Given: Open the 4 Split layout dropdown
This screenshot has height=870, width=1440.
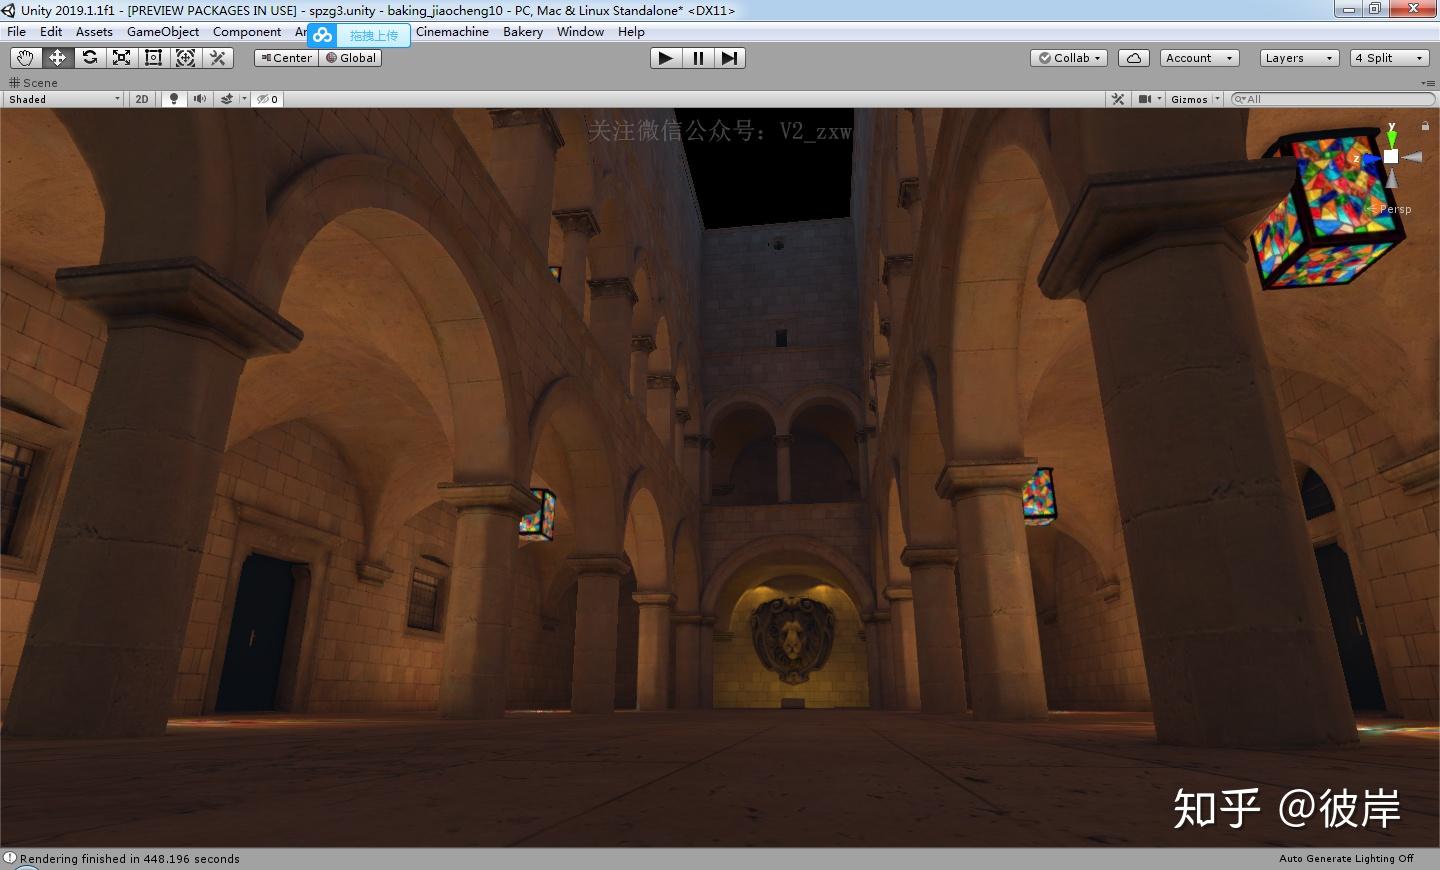Looking at the screenshot, I should 1389,58.
